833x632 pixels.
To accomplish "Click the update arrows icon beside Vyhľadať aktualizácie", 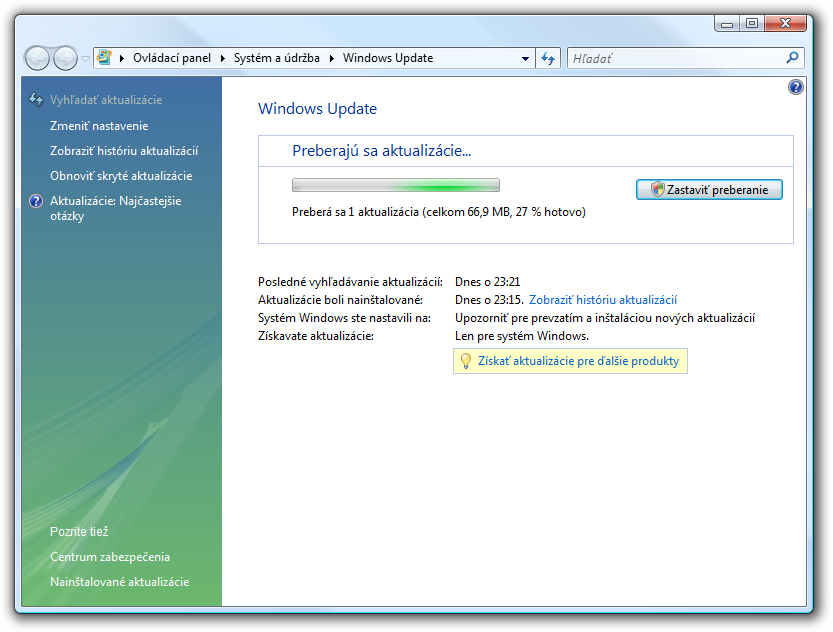I will click(x=36, y=99).
